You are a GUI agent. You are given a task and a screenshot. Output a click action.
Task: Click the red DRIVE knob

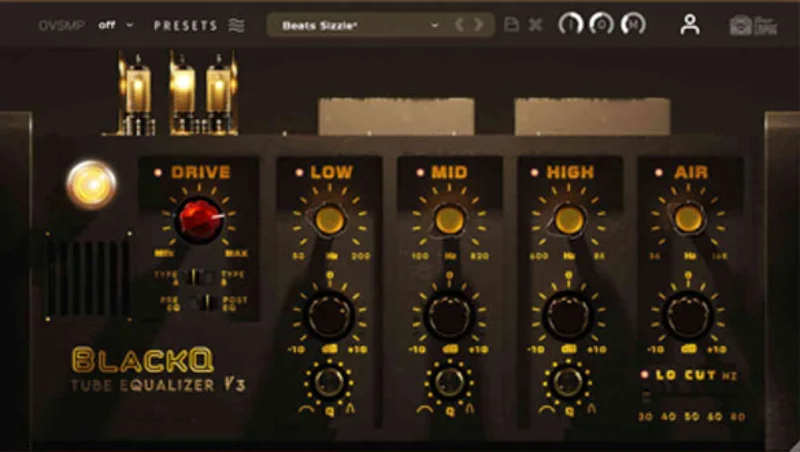tap(199, 220)
